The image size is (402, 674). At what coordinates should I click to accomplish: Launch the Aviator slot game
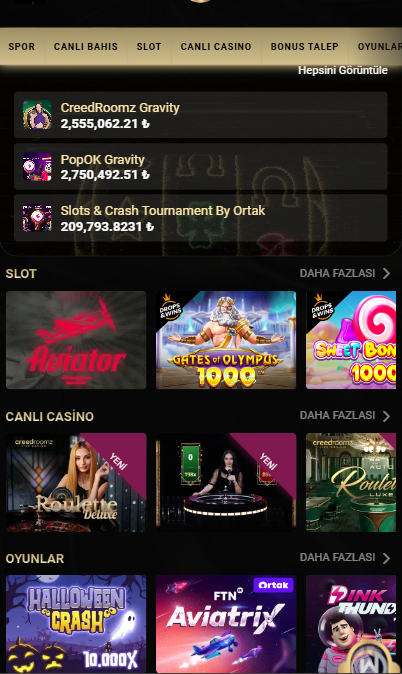pos(76,340)
